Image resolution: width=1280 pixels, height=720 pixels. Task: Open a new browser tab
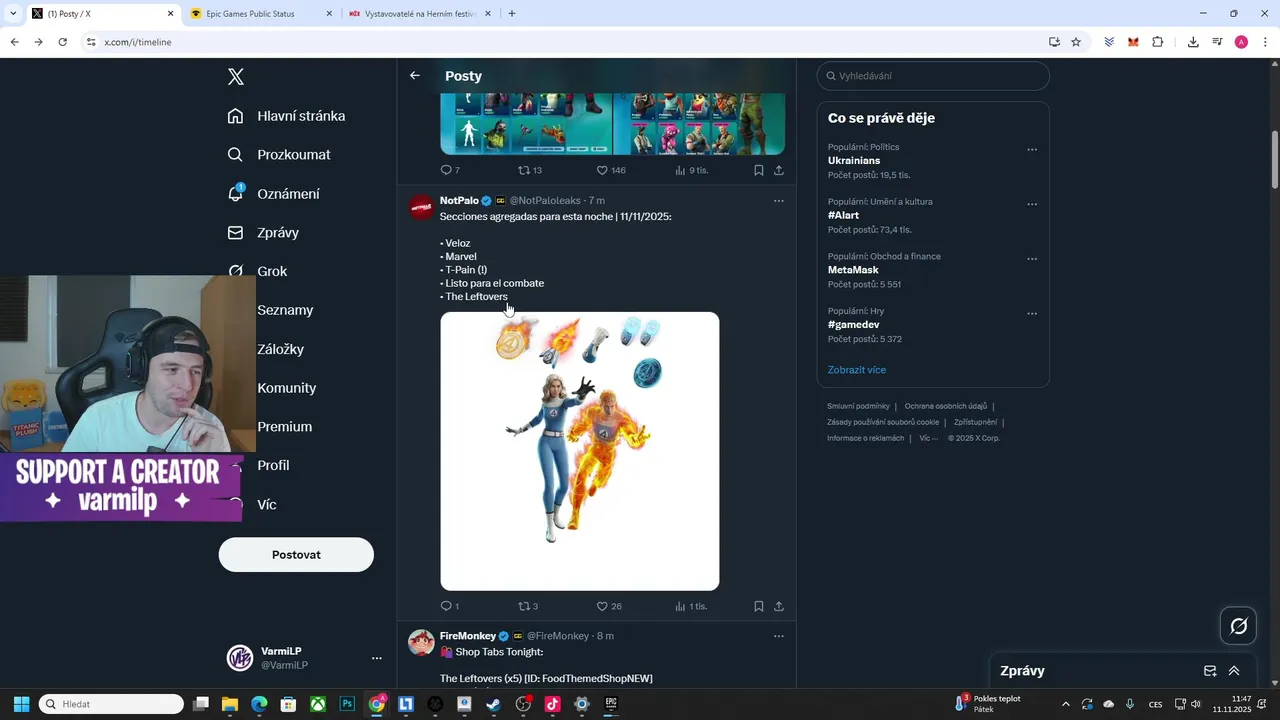tap(512, 14)
